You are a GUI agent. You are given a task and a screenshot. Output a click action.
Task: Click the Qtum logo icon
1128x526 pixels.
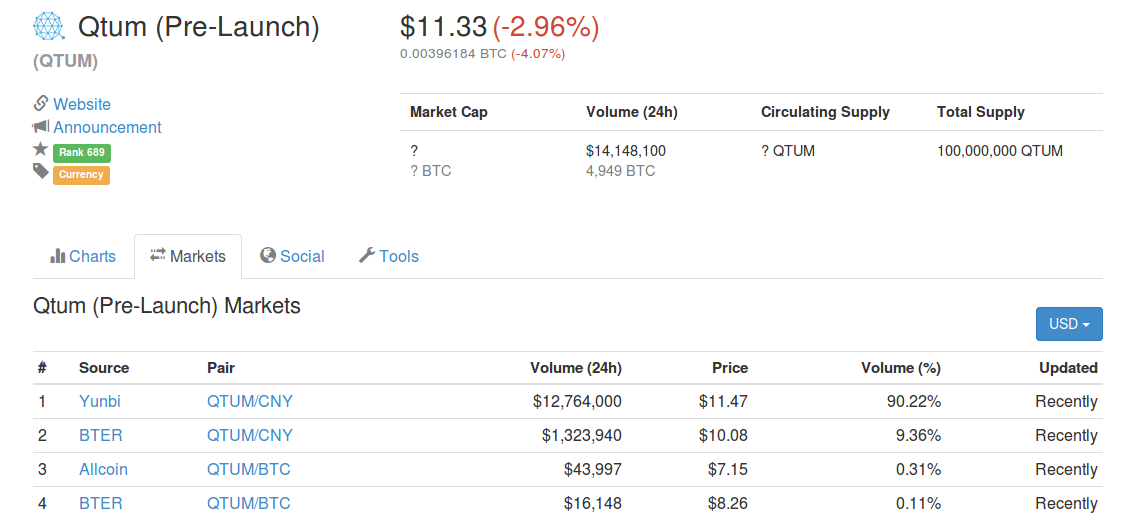click(49, 27)
